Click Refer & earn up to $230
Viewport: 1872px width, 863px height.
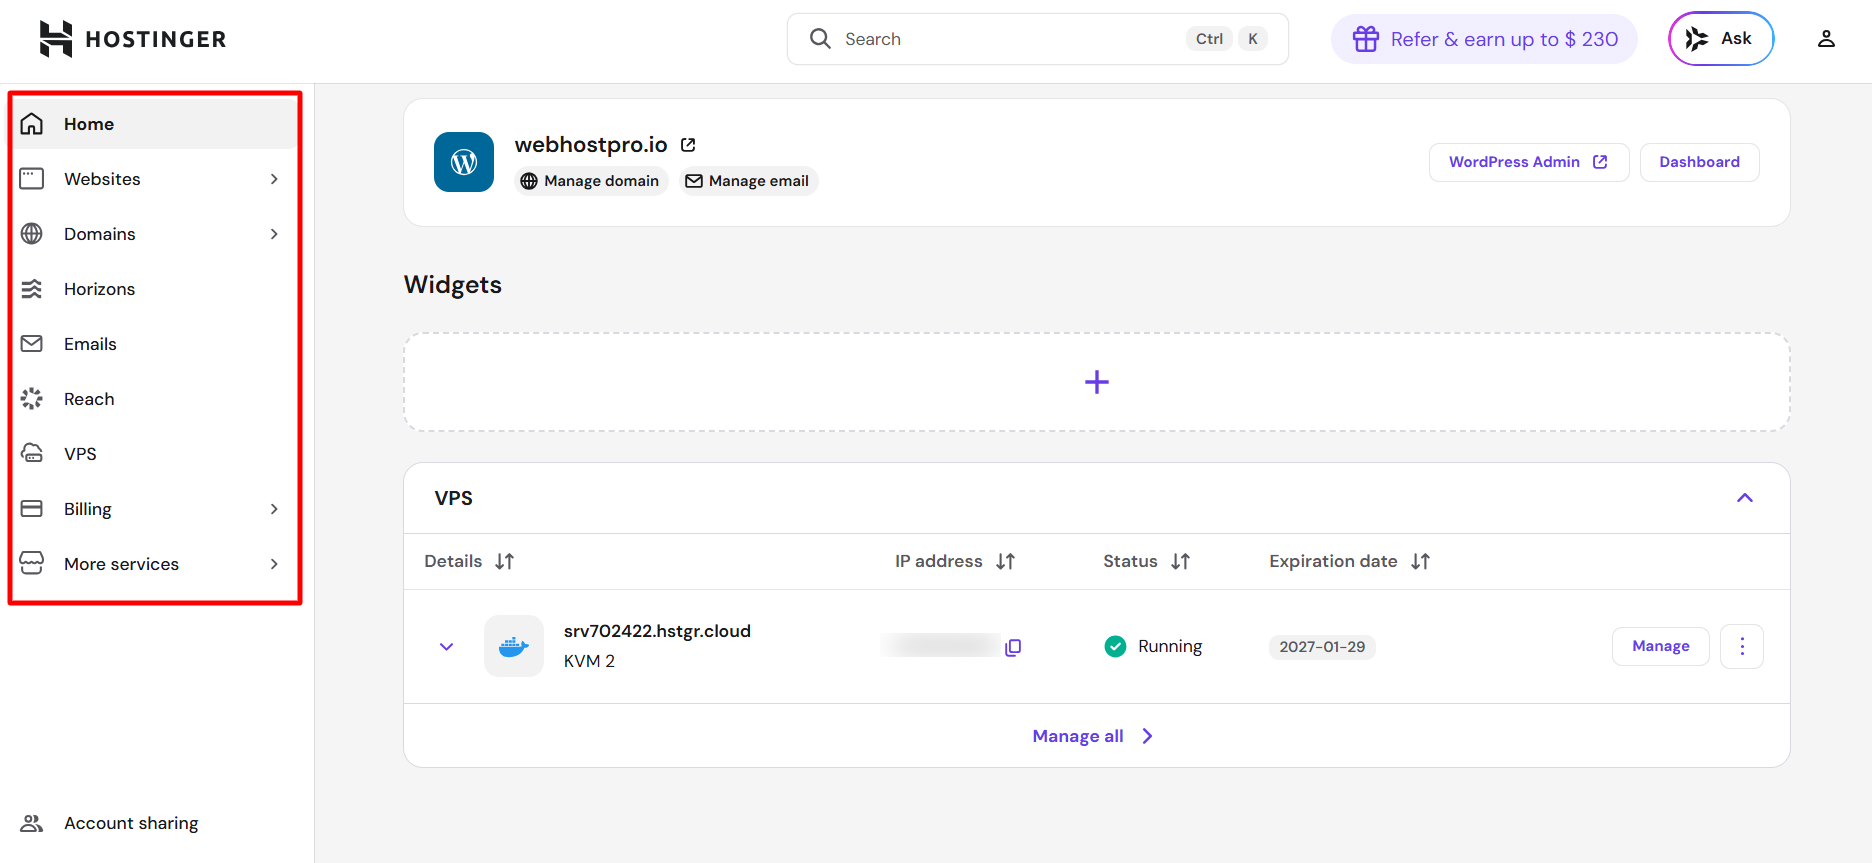[x=1484, y=39]
